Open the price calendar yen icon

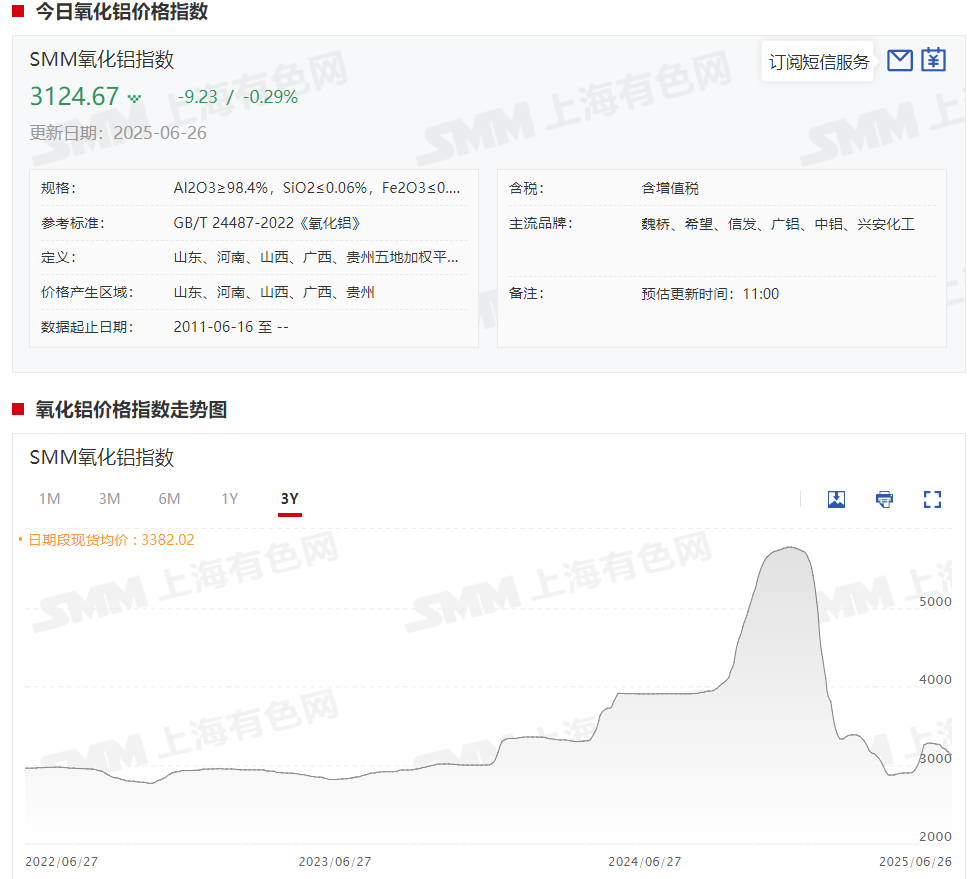click(x=933, y=60)
